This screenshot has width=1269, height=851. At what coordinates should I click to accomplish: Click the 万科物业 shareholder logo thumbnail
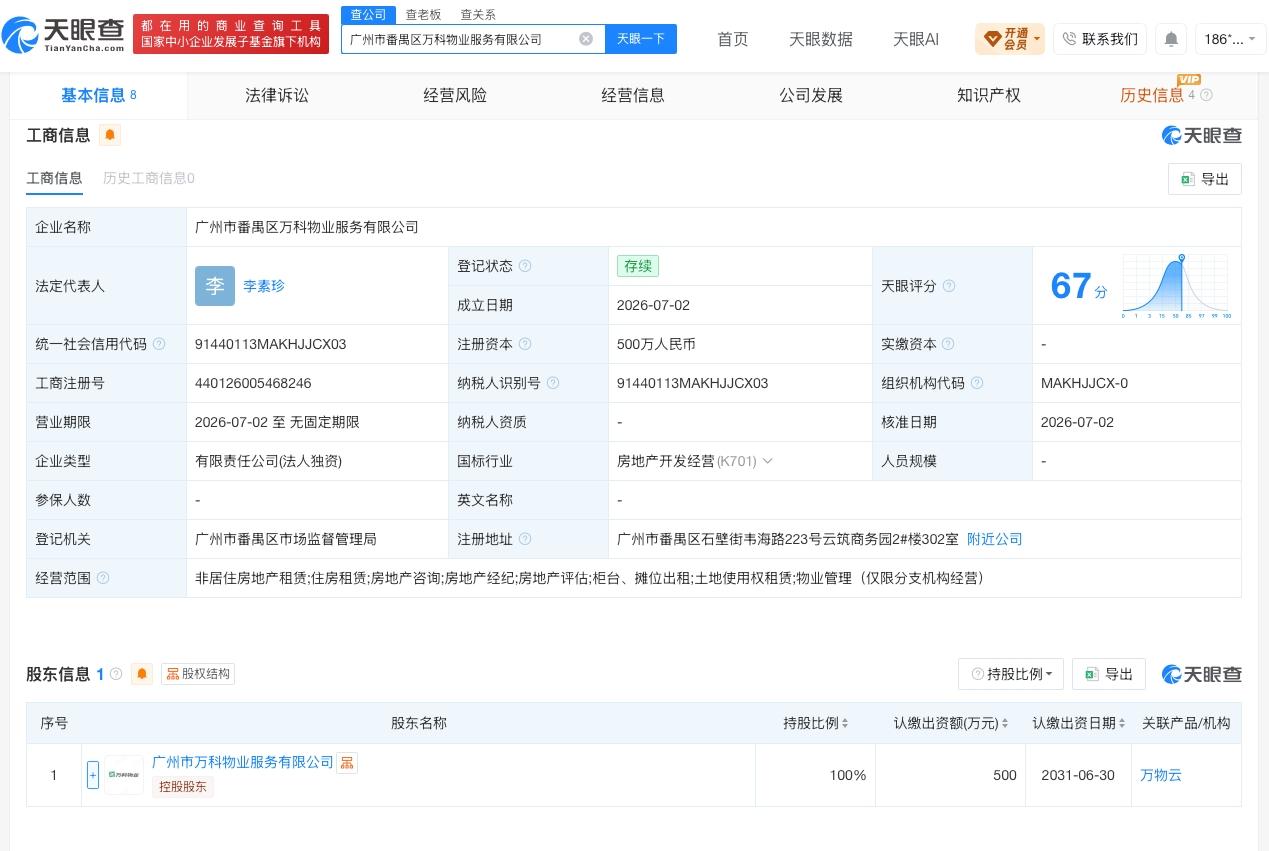tap(125, 775)
